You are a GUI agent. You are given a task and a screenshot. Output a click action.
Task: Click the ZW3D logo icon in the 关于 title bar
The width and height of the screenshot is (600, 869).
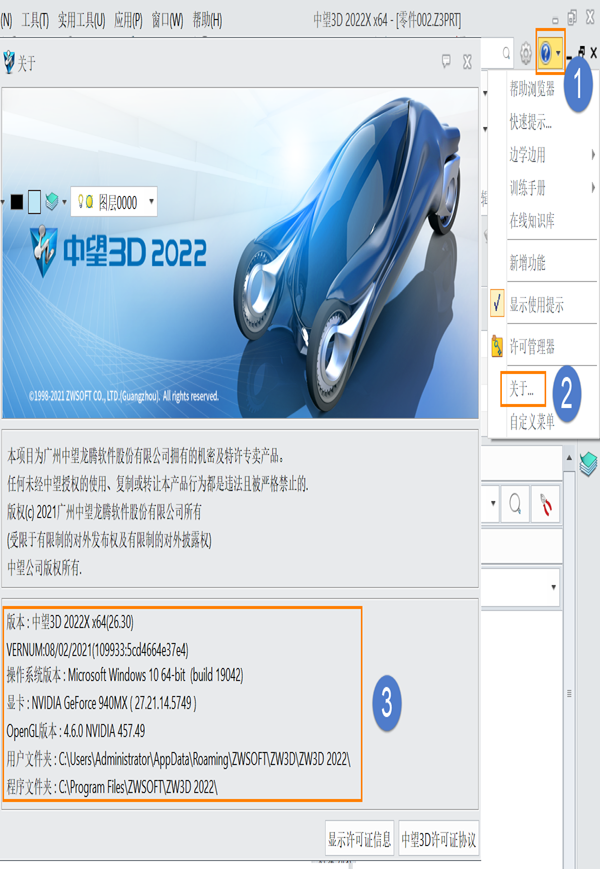point(9,62)
